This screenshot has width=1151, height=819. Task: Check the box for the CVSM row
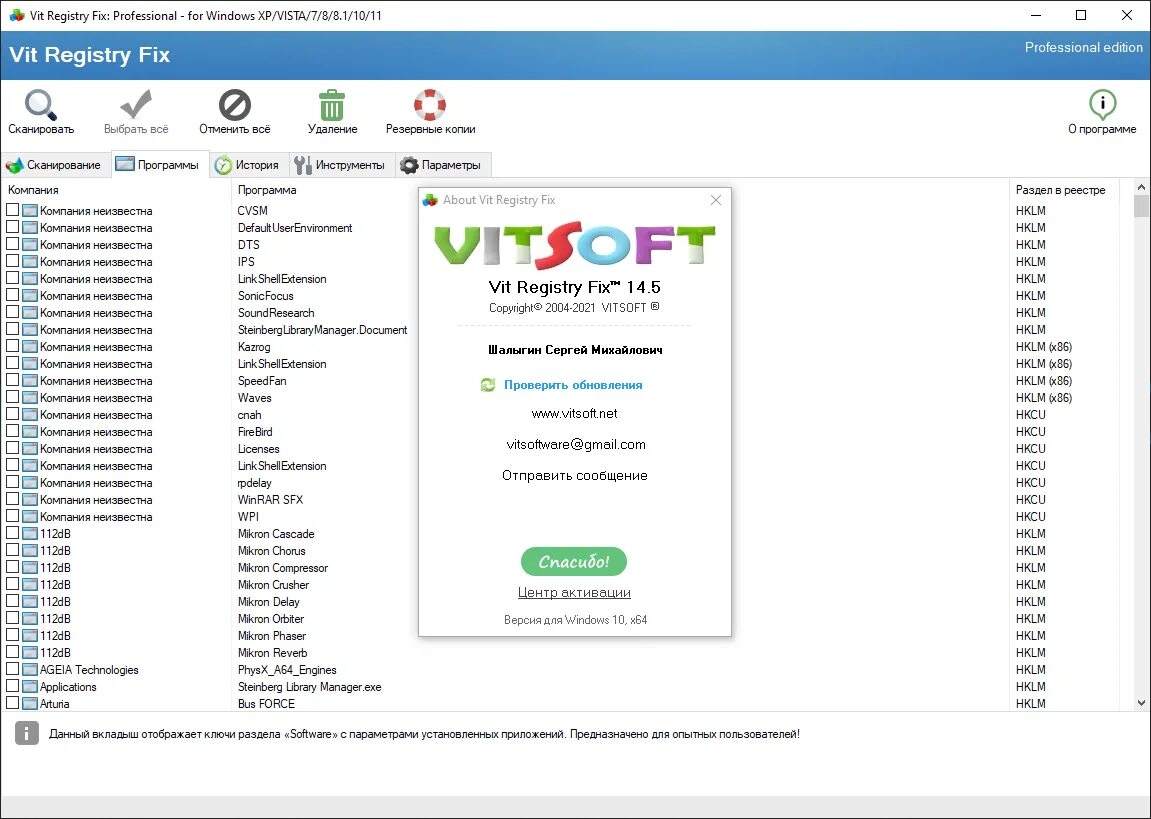[12, 210]
